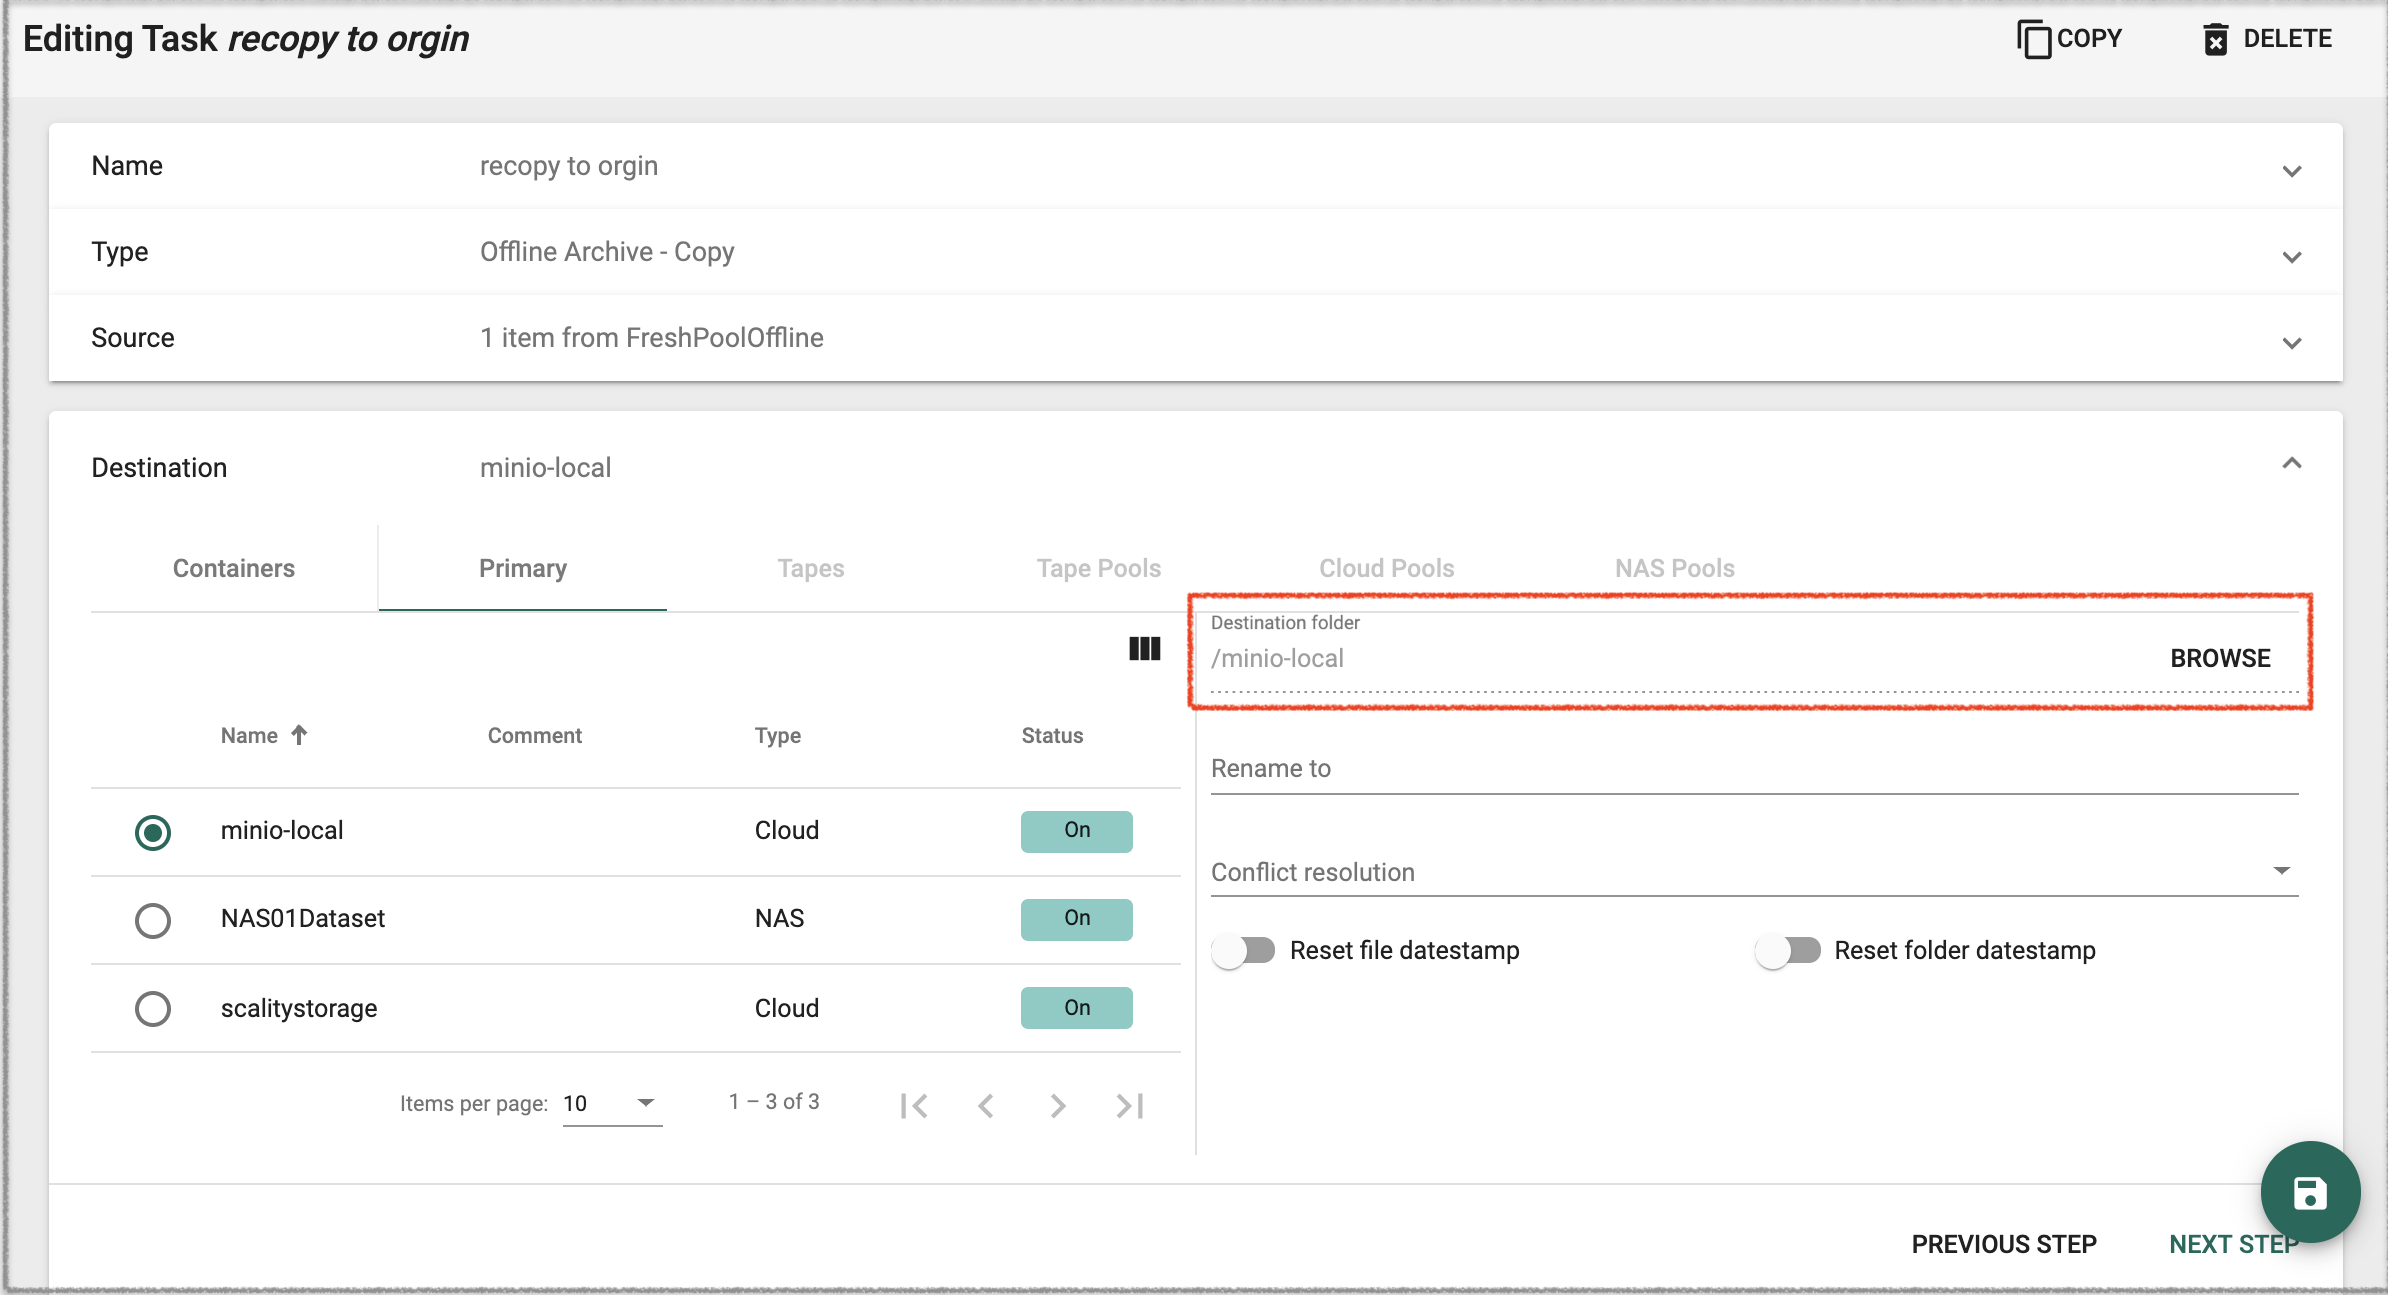Expand the Name section chevron

(2292, 171)
